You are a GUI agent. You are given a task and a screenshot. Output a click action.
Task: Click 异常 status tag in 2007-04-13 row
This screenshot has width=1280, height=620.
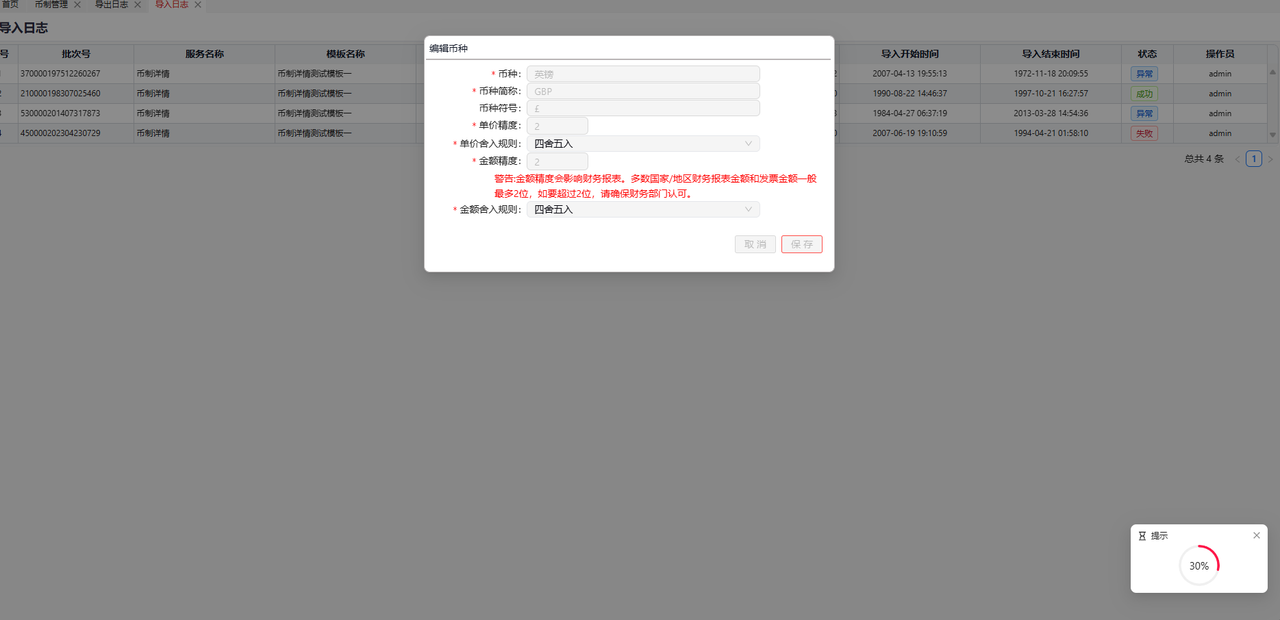1144,74
